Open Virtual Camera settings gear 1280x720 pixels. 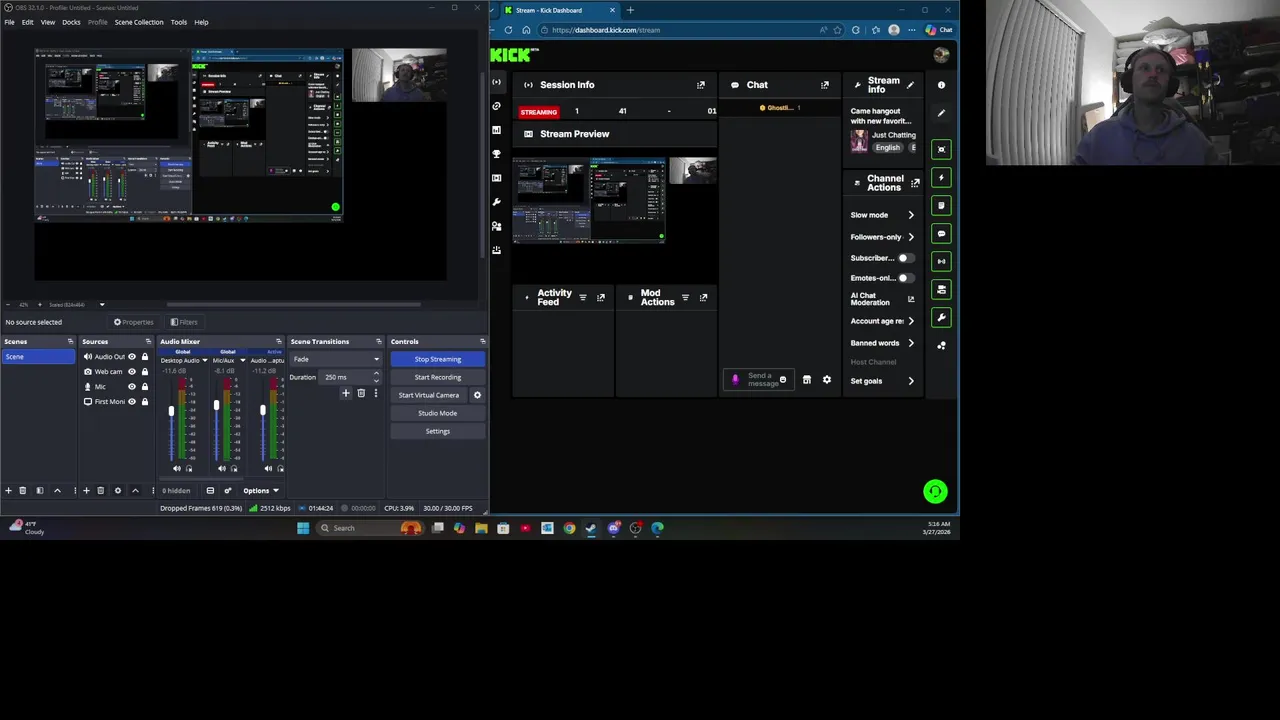click(477, 395)
